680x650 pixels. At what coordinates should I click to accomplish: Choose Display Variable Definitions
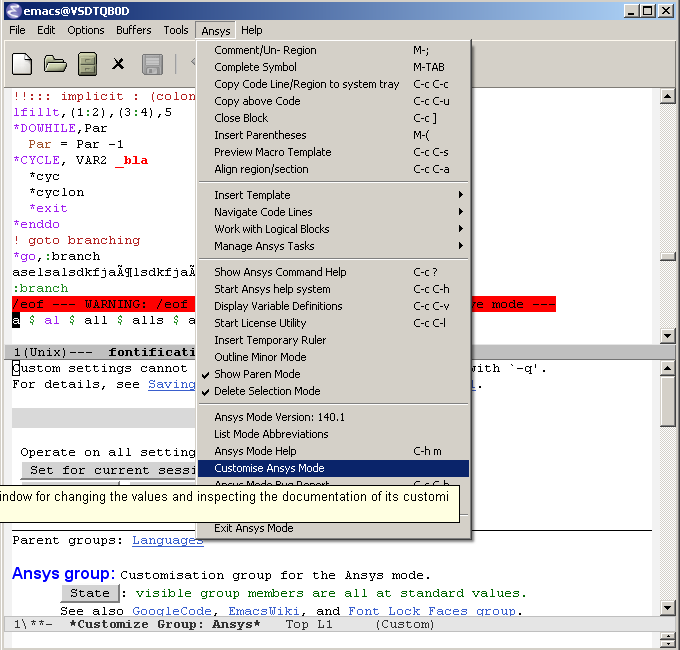[x=333, y=306]
